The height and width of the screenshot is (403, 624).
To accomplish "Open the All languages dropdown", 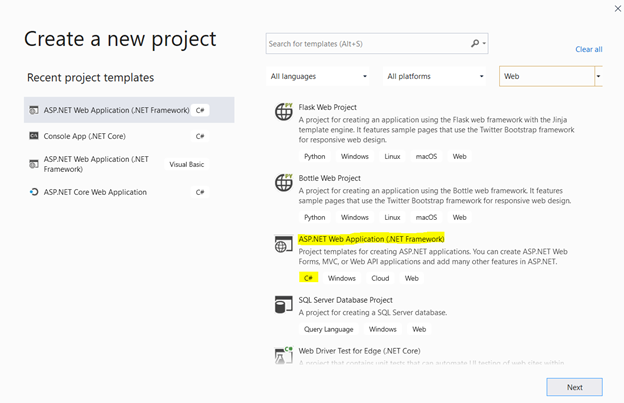I will (x=318, y=76).
